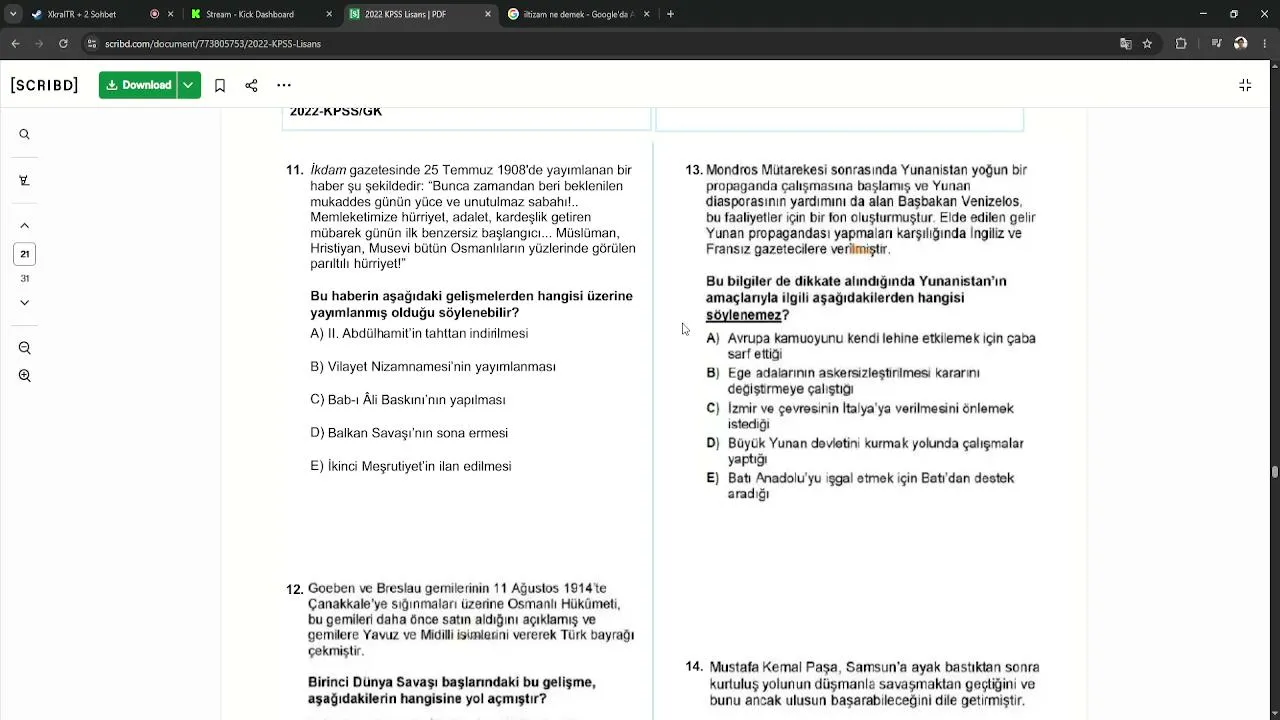
Task: Open the Chrome three-dot menu
Action: point(1265,44)
